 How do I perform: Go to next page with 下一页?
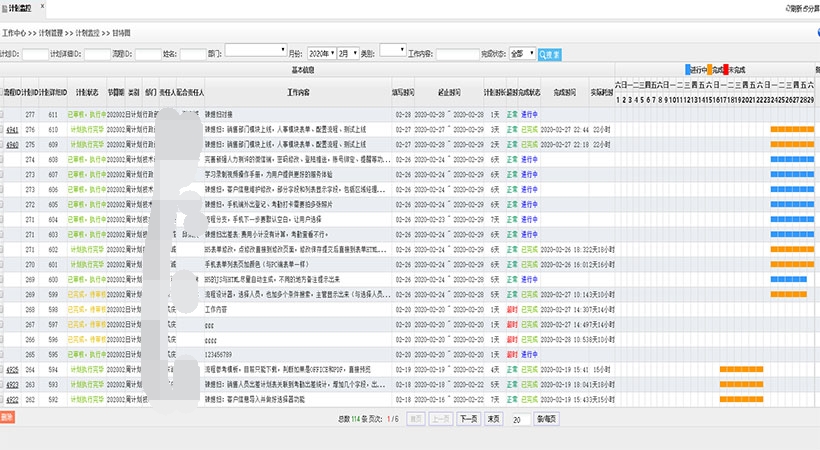469,419
